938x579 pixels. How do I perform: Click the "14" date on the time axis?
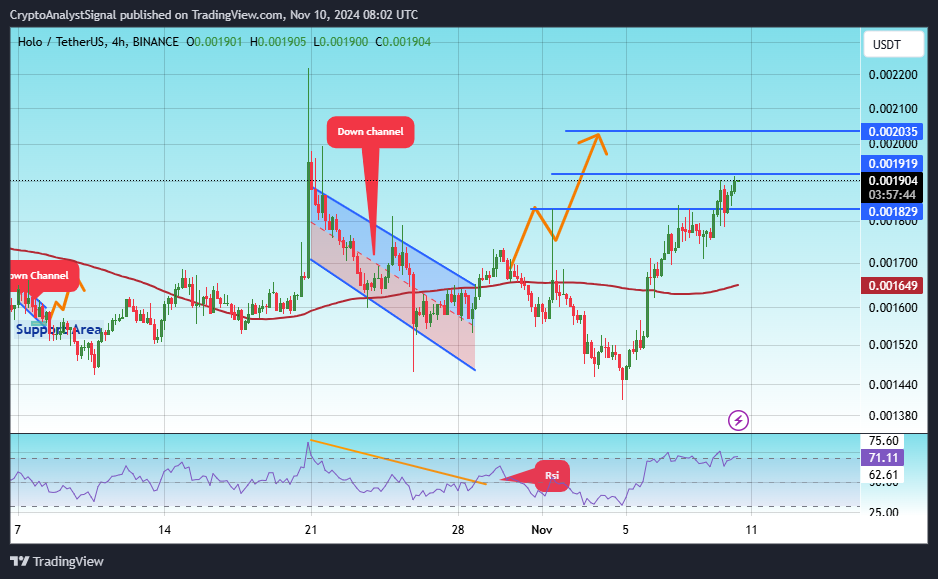pos(165,529)
